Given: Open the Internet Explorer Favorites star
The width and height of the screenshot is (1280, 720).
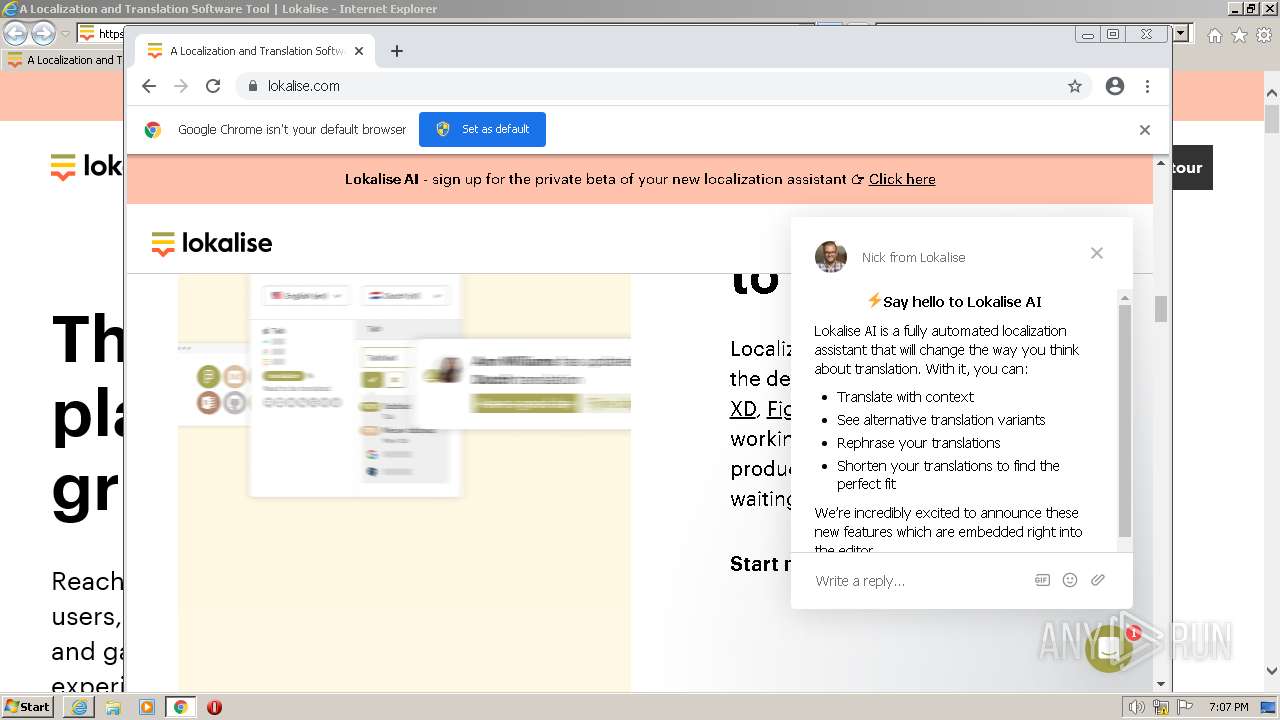Looking at the screenshot, I should [1239, 35].
